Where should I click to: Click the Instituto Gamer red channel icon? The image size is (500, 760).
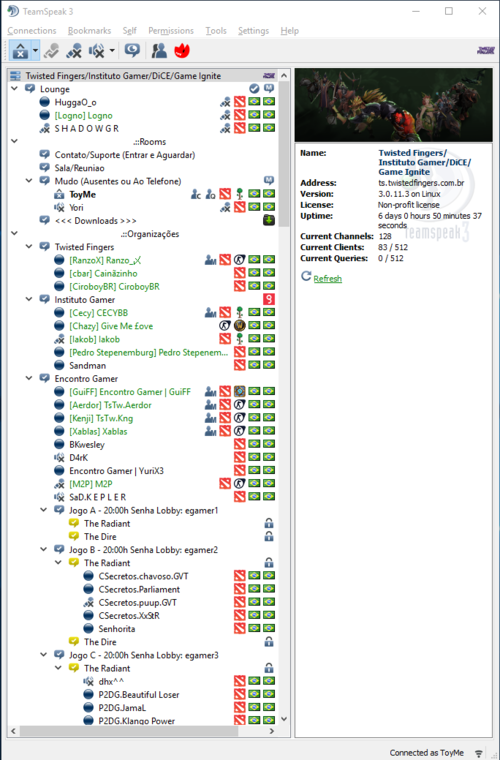pyautogui.click(x=269, y=300)
